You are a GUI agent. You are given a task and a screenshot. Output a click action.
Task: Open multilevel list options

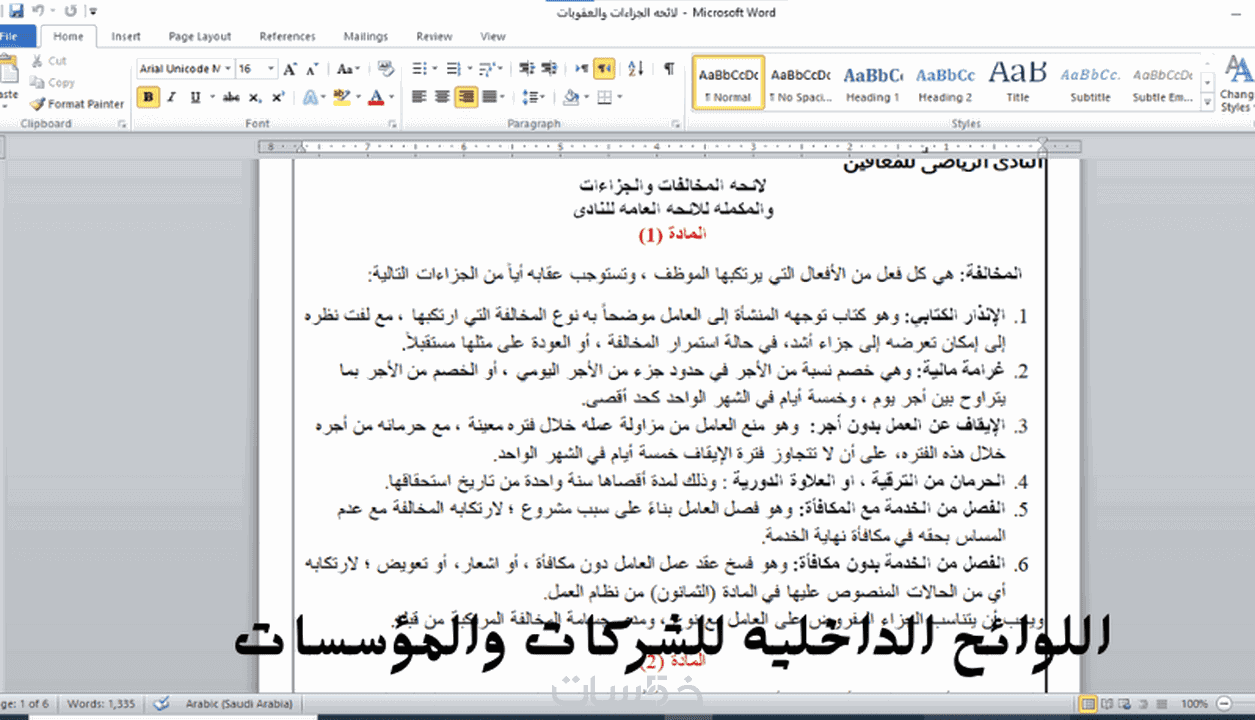point(490,69)
